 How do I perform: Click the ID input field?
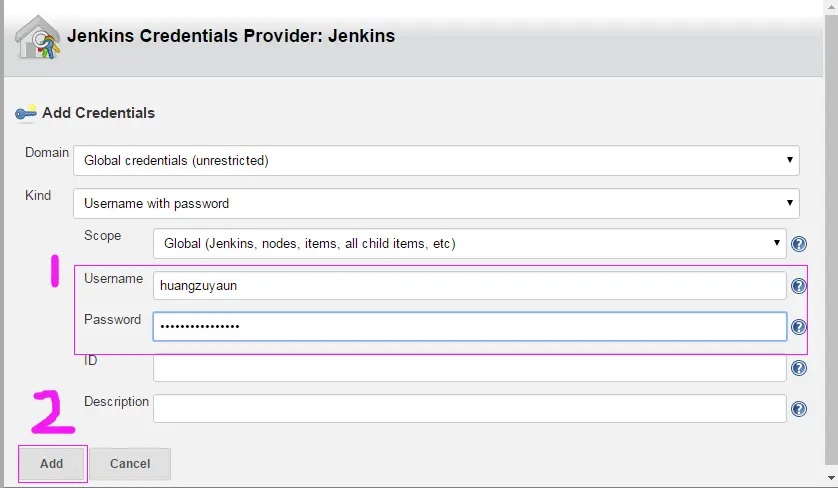[470, 368]
